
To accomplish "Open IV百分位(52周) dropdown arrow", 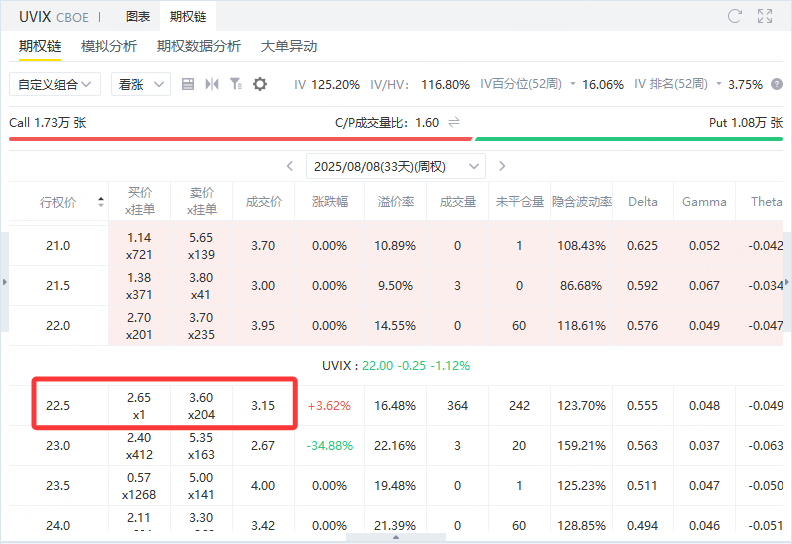I will (573, 84).
